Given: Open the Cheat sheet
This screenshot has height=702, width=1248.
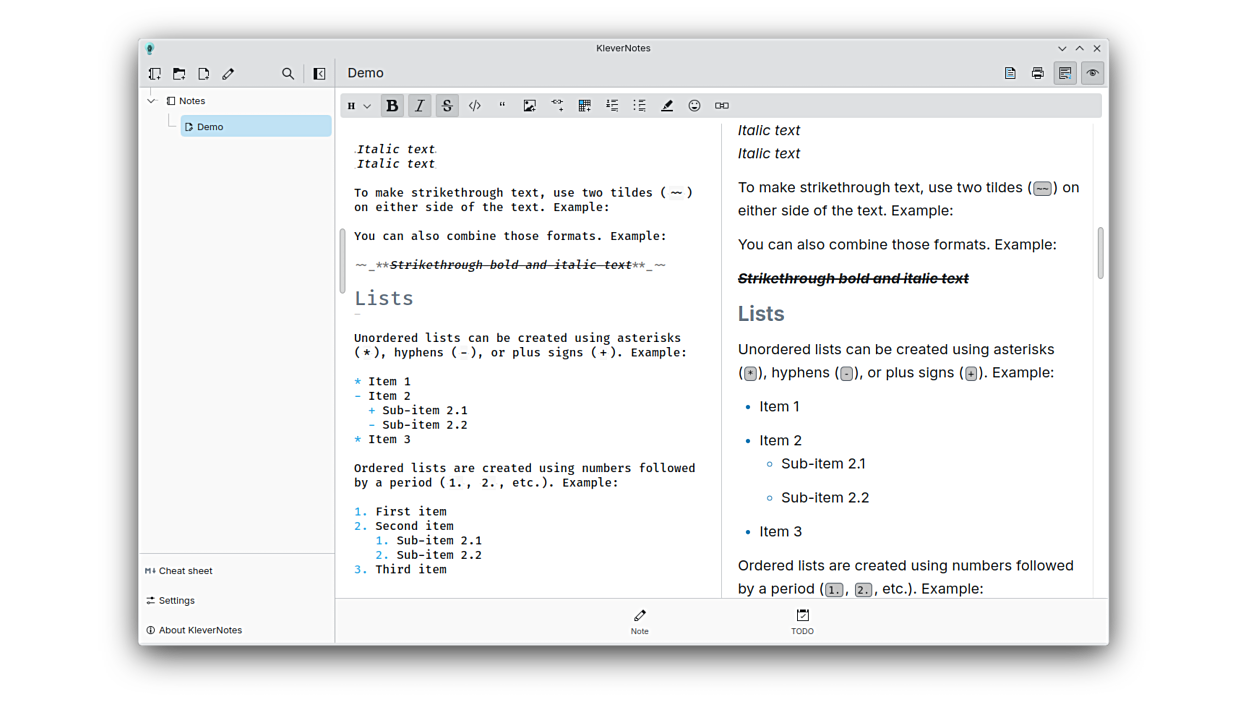Looking at the screenshot, I should [x=185, y=571].
